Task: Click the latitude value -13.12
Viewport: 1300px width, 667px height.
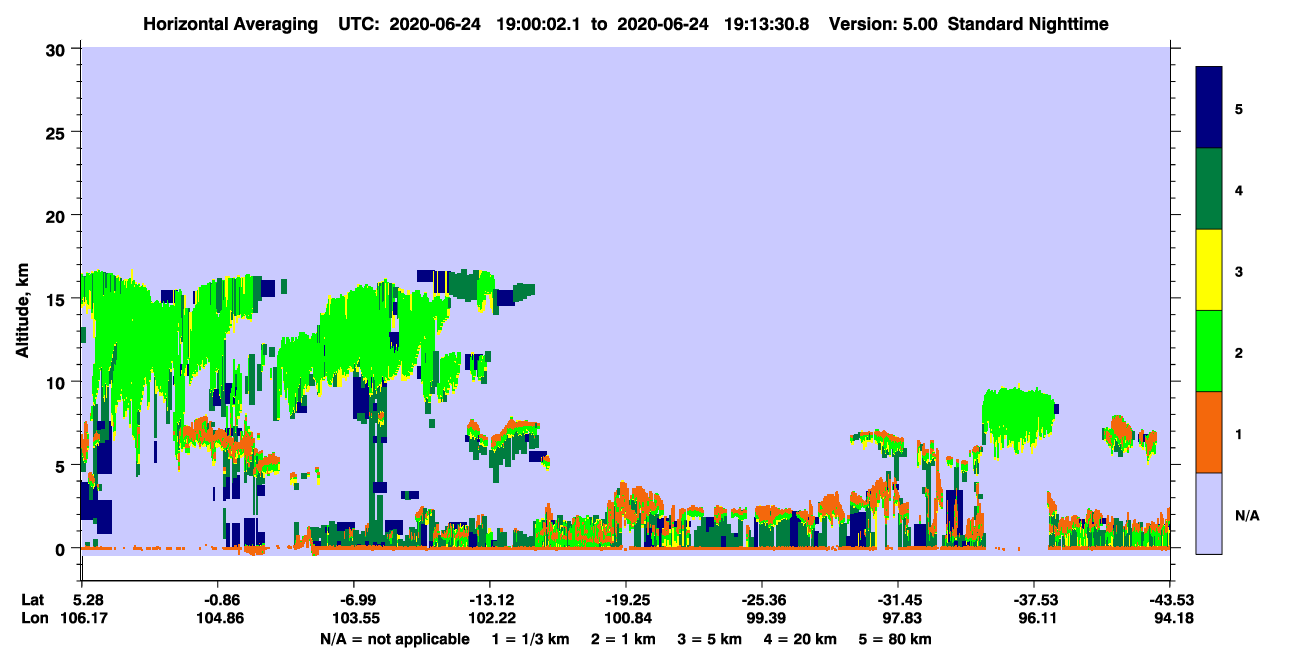Action: pyautogui.click(x=490, y=600)
